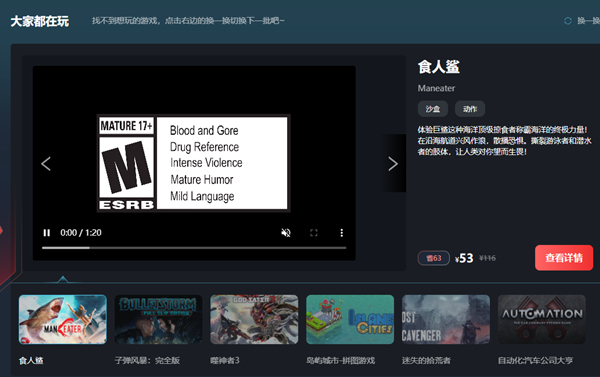Image resolution: width=600 pixels, height=377 pixels.
Task: Click the 0:00 / 1:20 time display
Action: point(81,233)
